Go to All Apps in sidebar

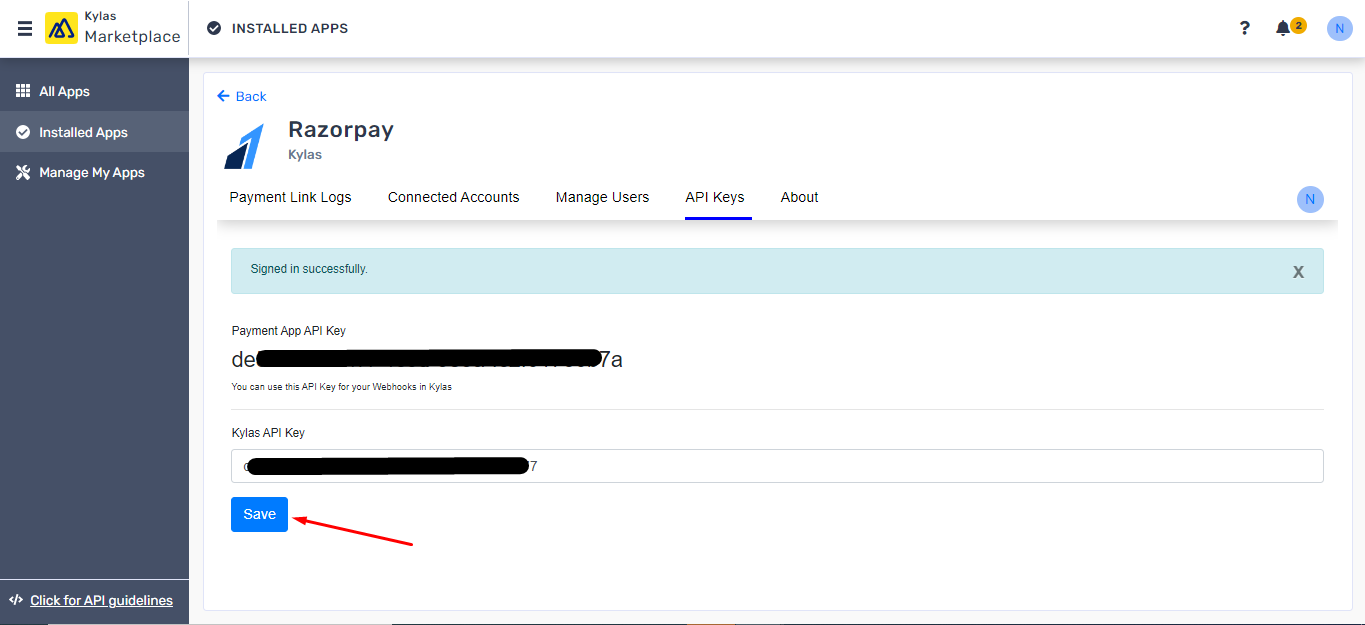pyautogui.click(x=94, y=91)
